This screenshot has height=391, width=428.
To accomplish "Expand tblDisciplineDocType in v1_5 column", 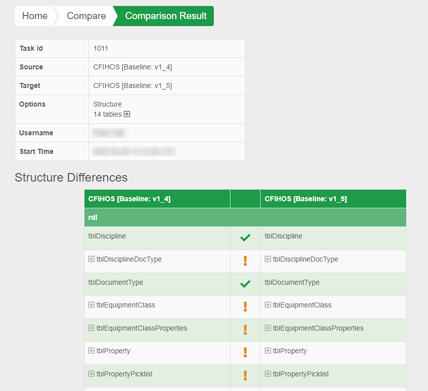I will coord(267,259).
